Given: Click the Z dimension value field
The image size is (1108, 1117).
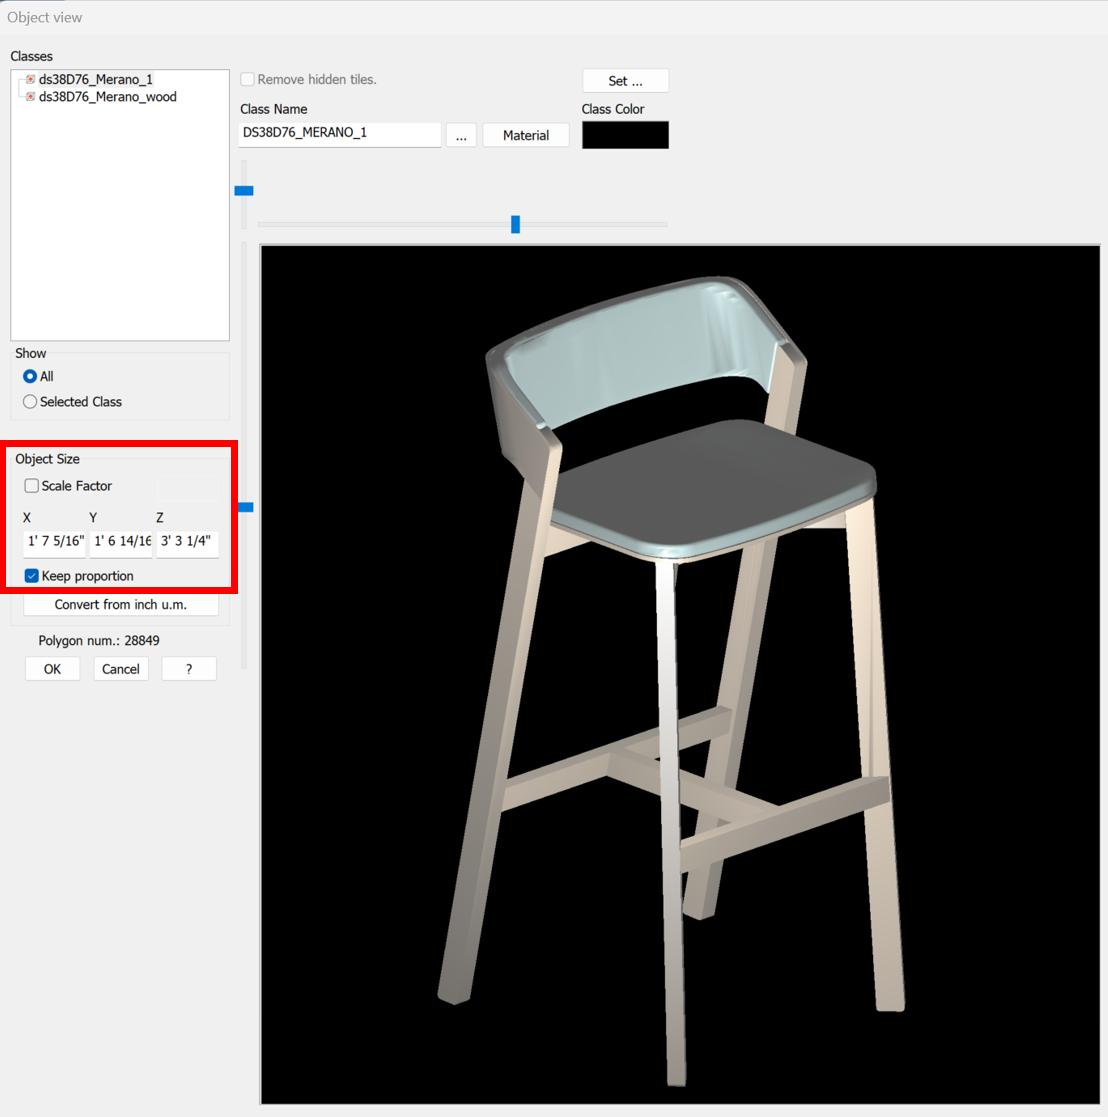Looking at the screenshot, I should pos(186,542).
